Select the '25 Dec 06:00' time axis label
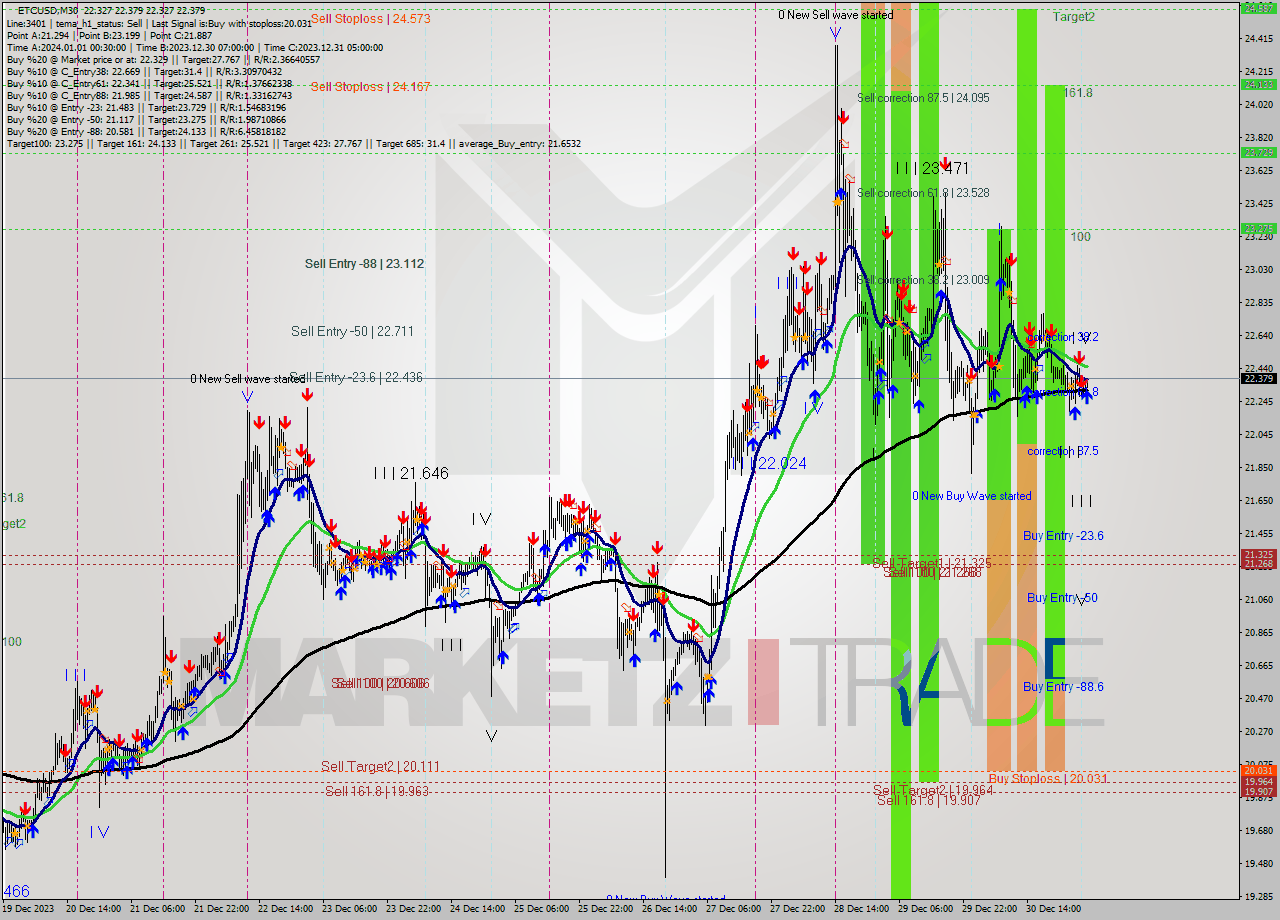The image size is (1280, 920). coord(541,909)
